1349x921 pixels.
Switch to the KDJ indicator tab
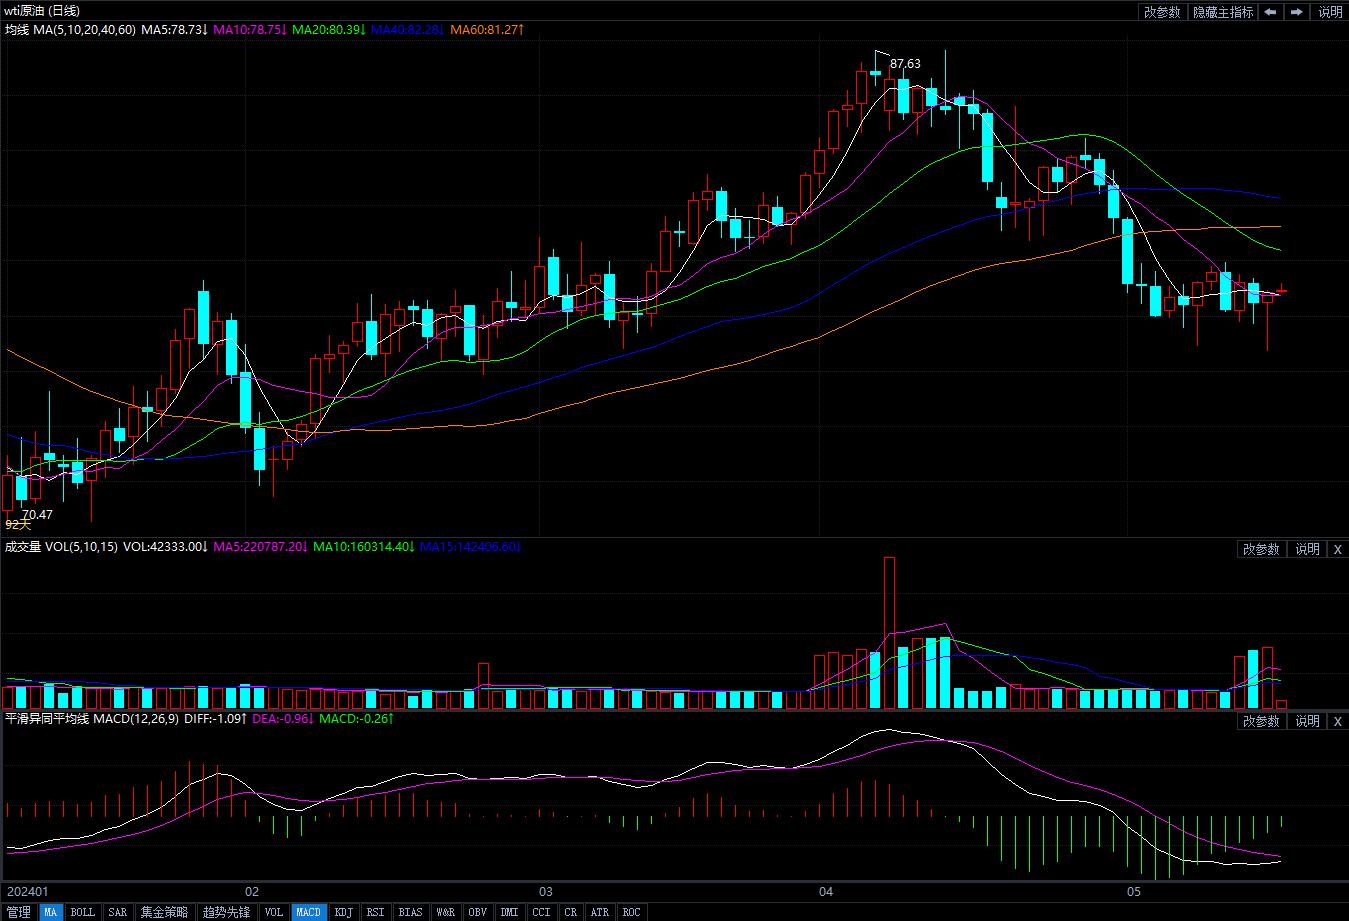344,912
